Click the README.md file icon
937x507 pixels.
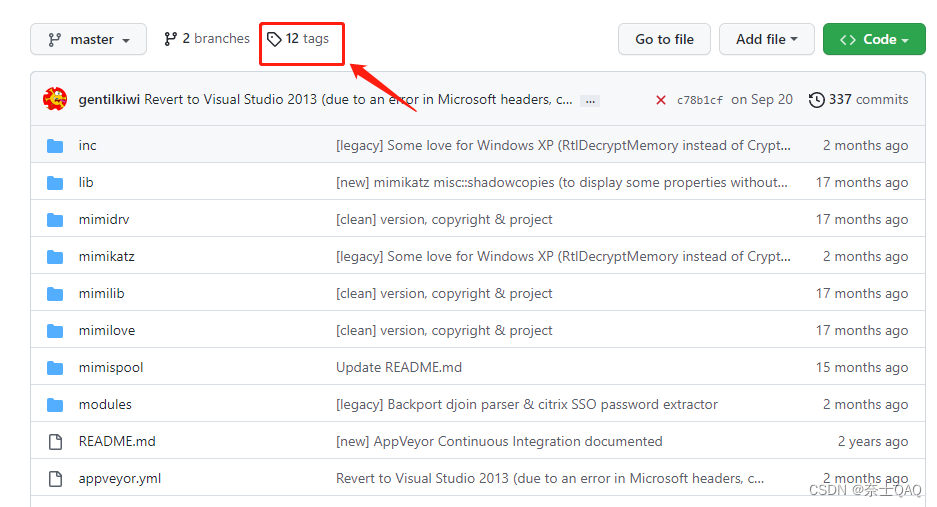coord(56,442)
